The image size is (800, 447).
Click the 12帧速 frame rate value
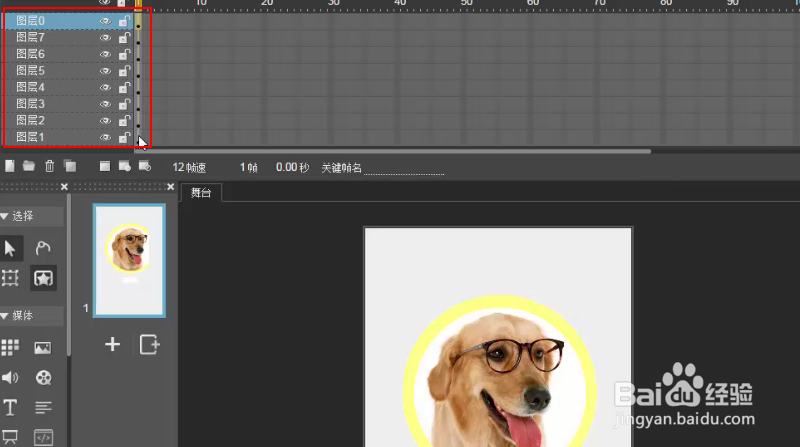189,167
